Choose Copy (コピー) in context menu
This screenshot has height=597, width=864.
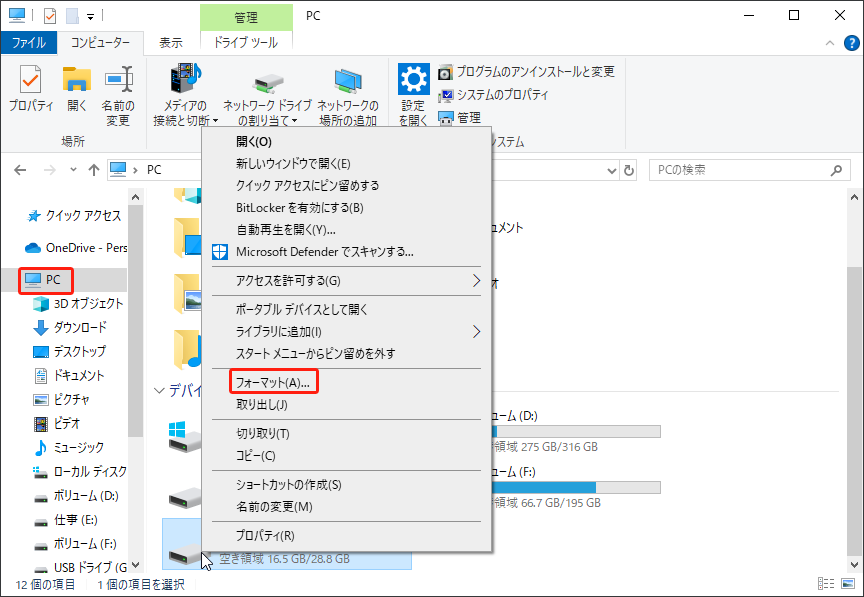347,456
